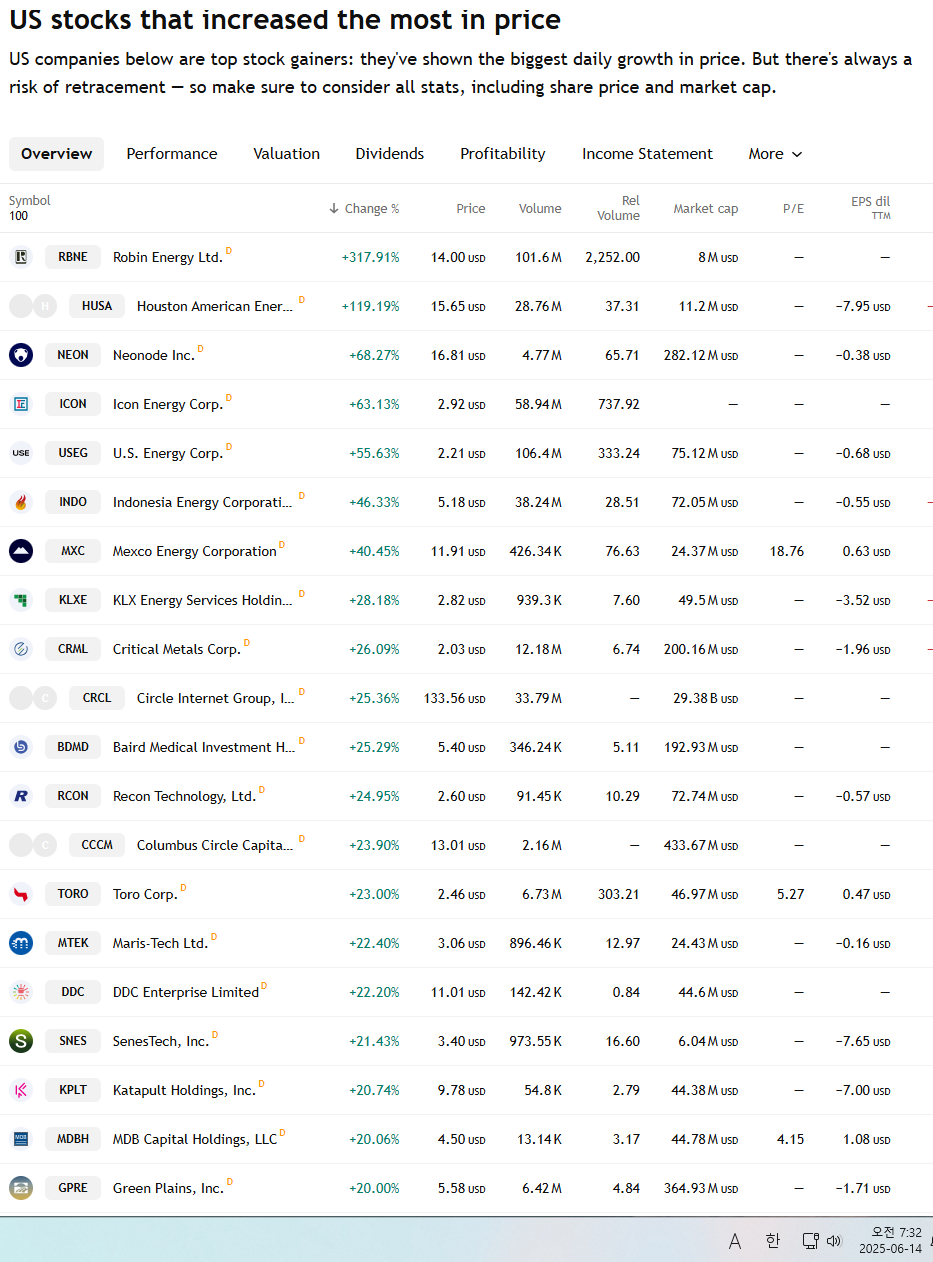Viewport: 933px width, 1262px height.
Task: Open the Neonode Inc. company link
Action: coord(154,355)
